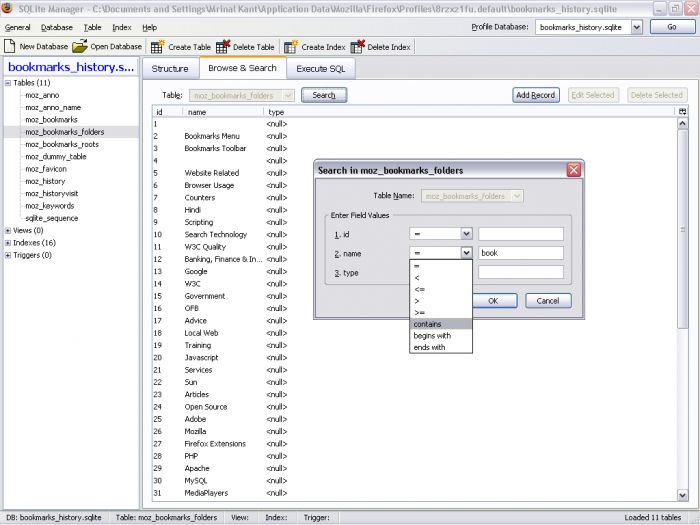
Task: Open the General menu
Action: pos(17,27)
